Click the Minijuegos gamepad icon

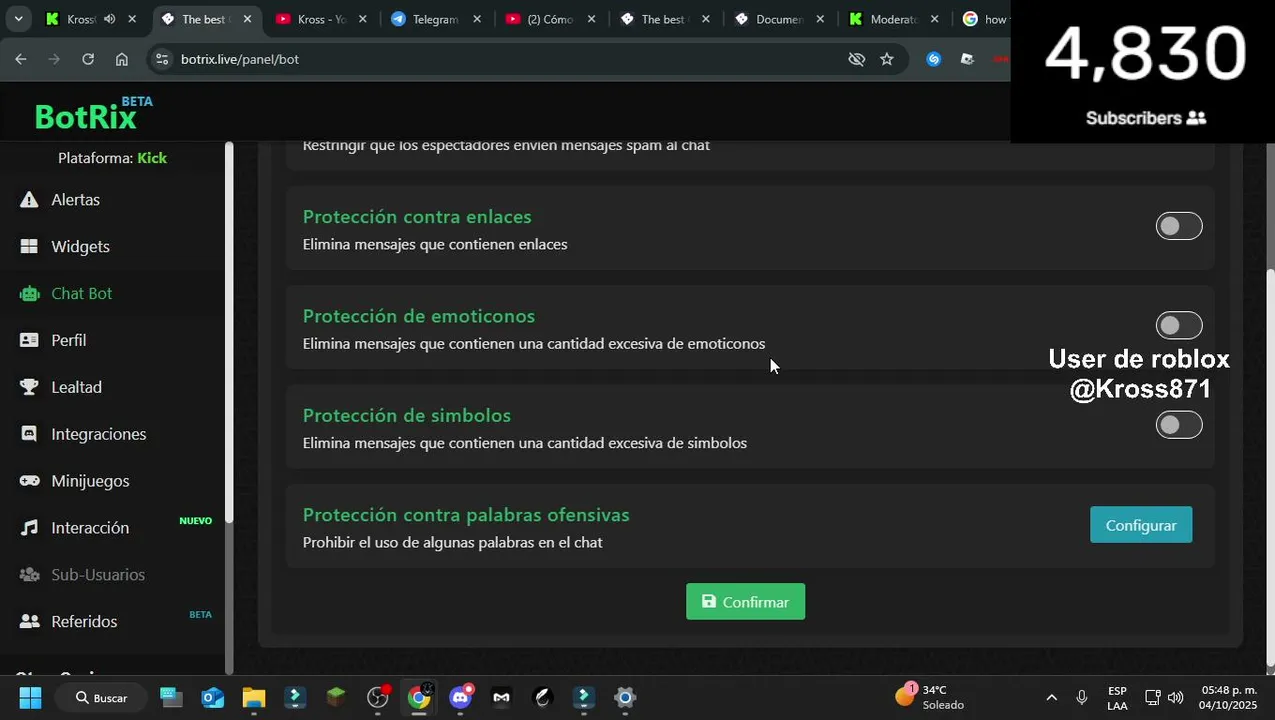pyautogui.click(x=30, y=481)
